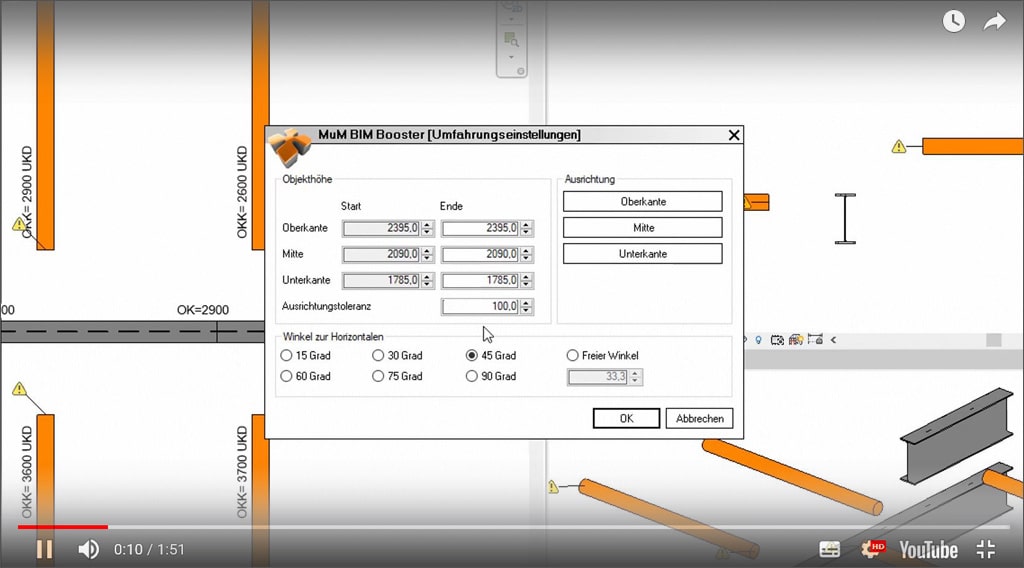
Task: Click Mitte Ende value field
Action: click(x=480, y=254)
